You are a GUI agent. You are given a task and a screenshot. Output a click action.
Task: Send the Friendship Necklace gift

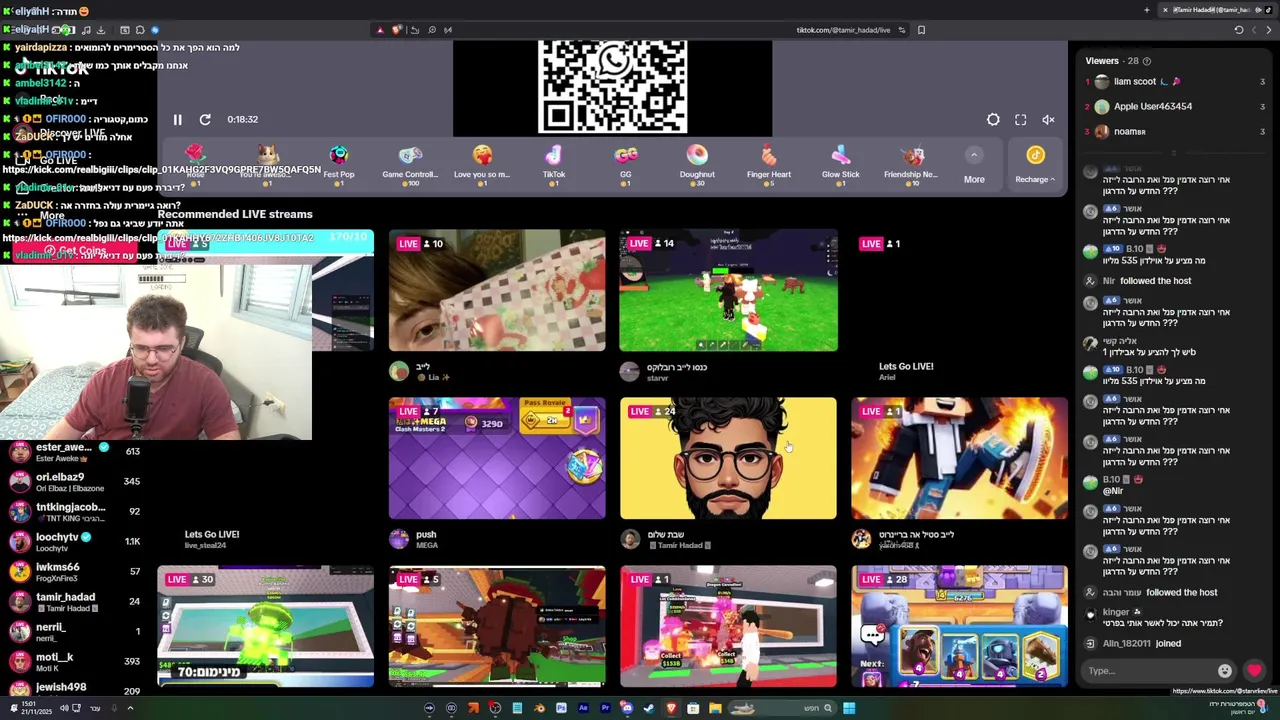[x=911, y=165]
